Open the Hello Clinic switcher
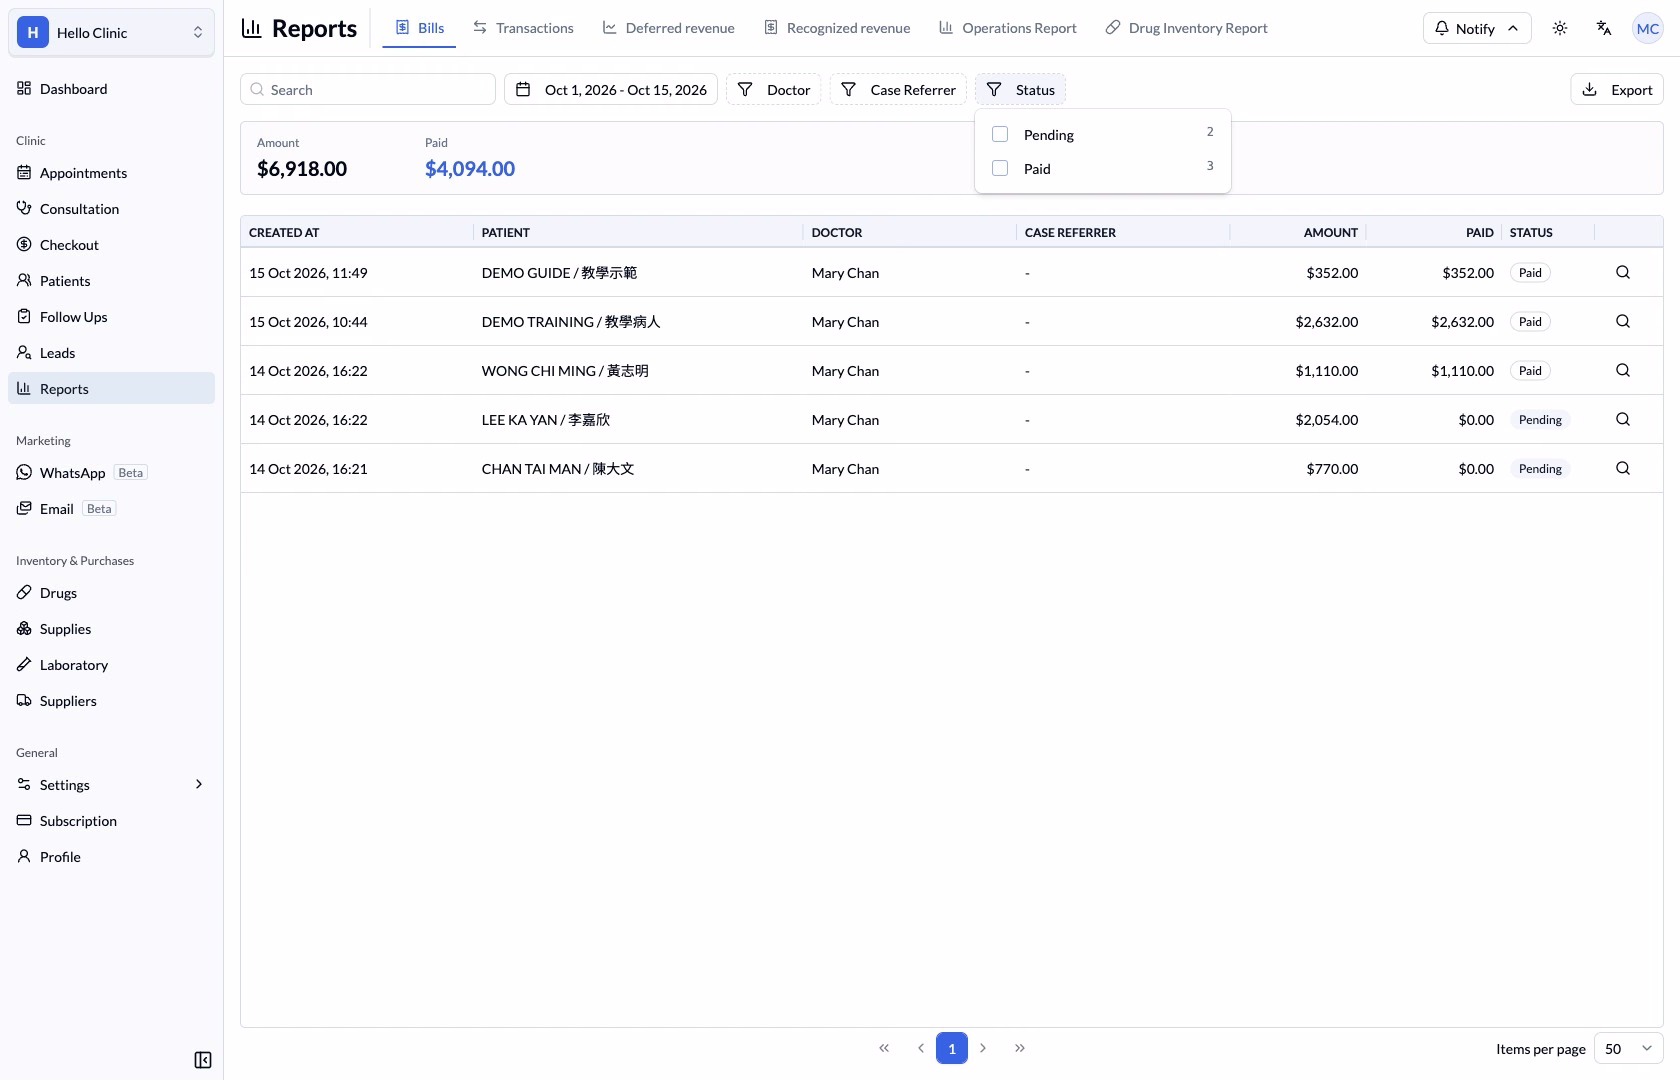Viewport: 1680px width, 1080px height. tap(111, 33)
